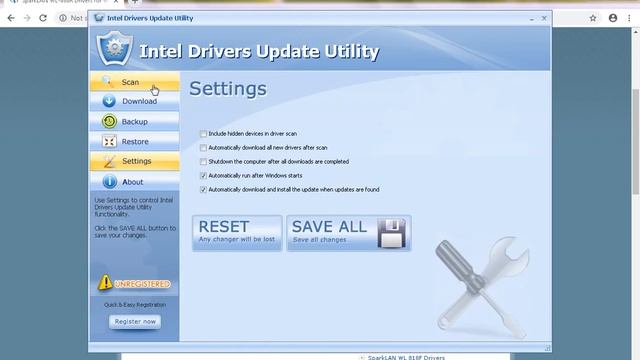Click the RESET button

(x=237, y=233)
